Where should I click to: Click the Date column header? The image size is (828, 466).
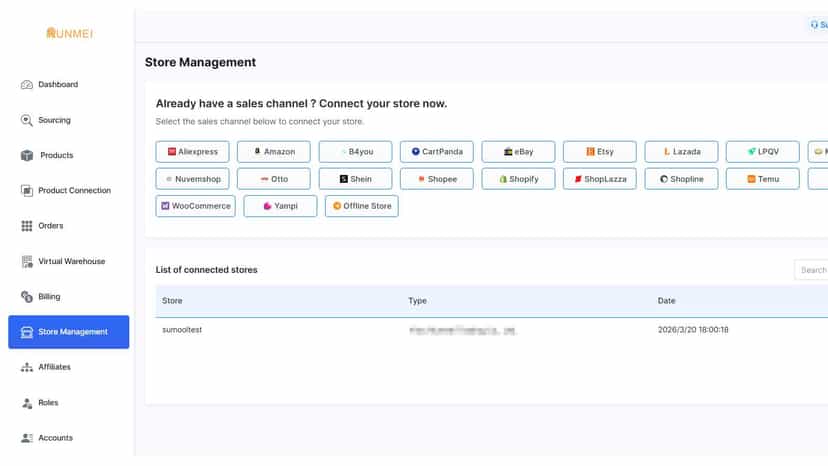pos(666,301)
